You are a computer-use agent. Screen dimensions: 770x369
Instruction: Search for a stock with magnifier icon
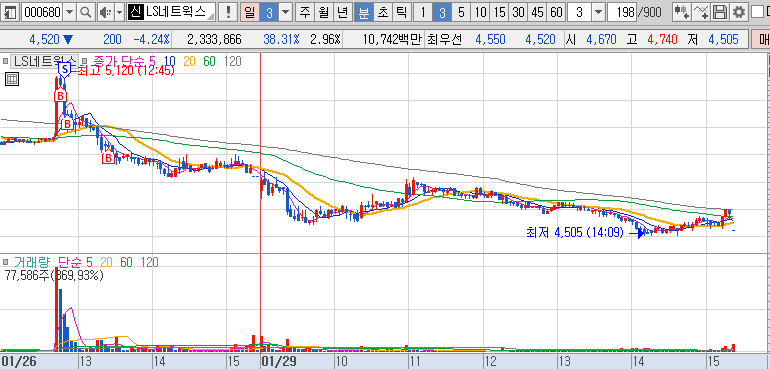[86, 13]
